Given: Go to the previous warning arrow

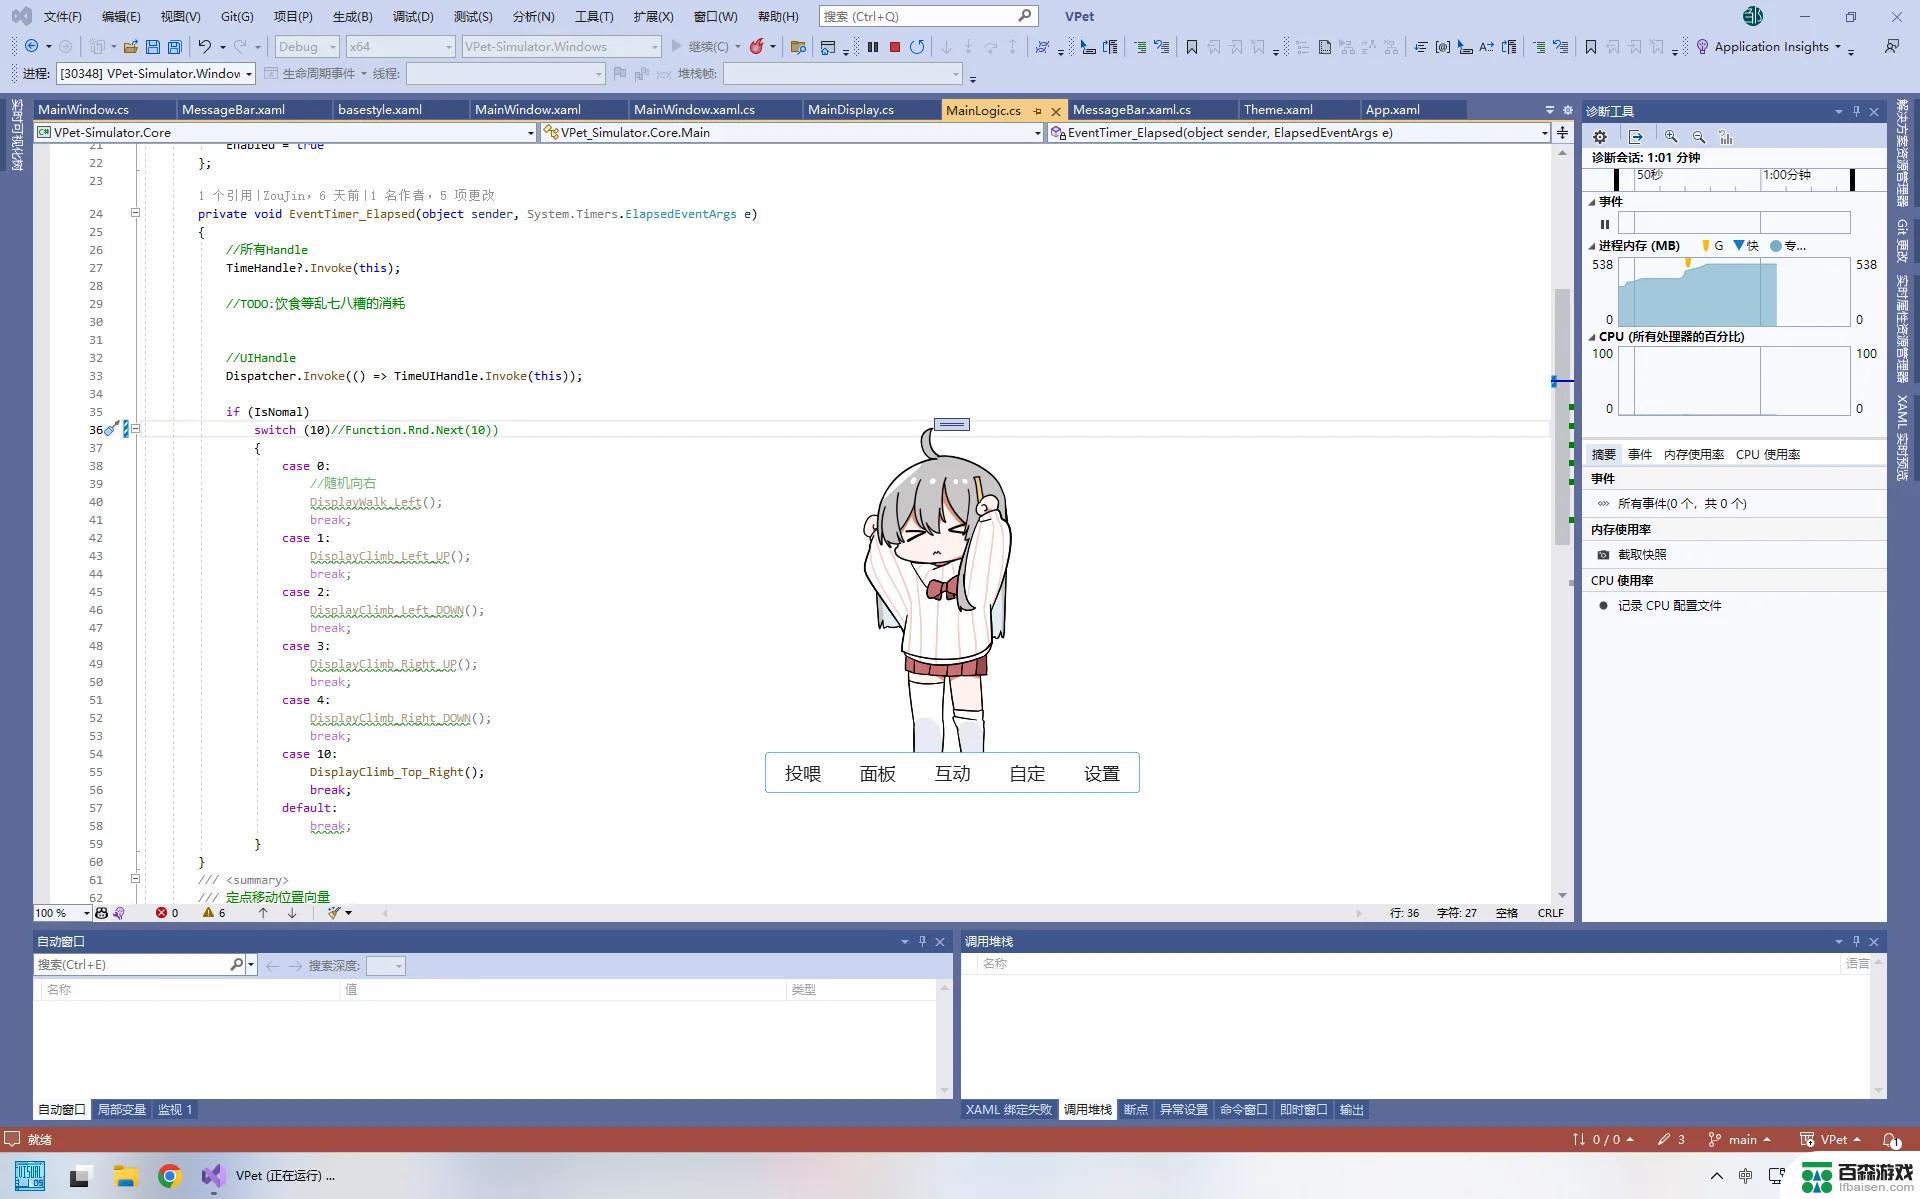Looking at the screenshot, I should (263, 913).
